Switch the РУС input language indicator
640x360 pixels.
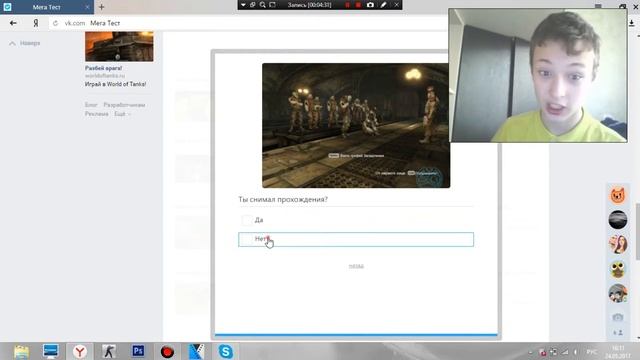pos(592,352)
